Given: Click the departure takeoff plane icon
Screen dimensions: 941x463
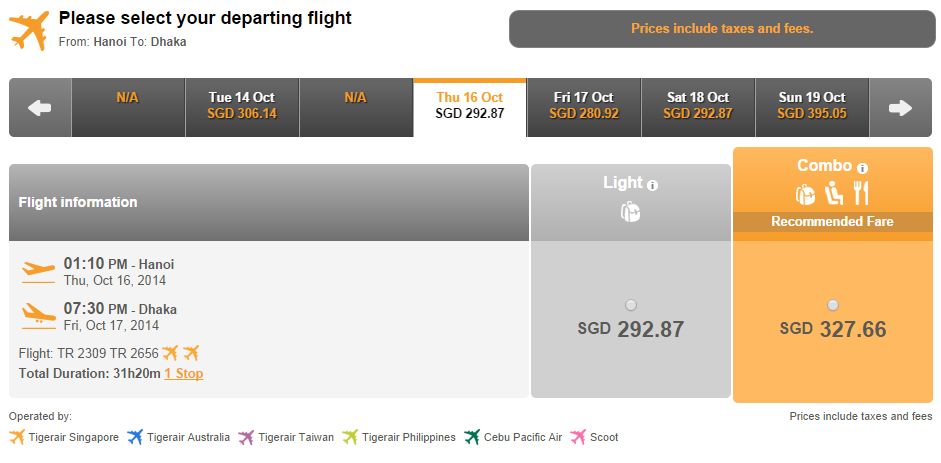Looking at the screenshot, I should [x=38, y=271].
